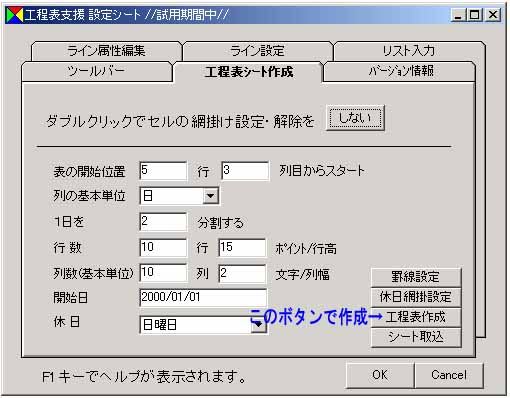The width and height of the screenshot is (510, 398).
Task: Open the ライン属性編集 tab
Action: tap(107, 51)
